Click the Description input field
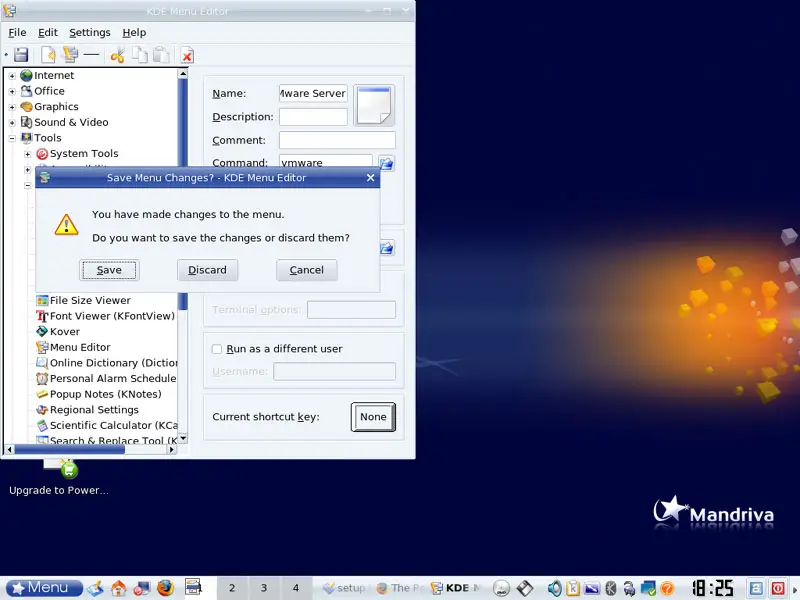 click(313, 117)
